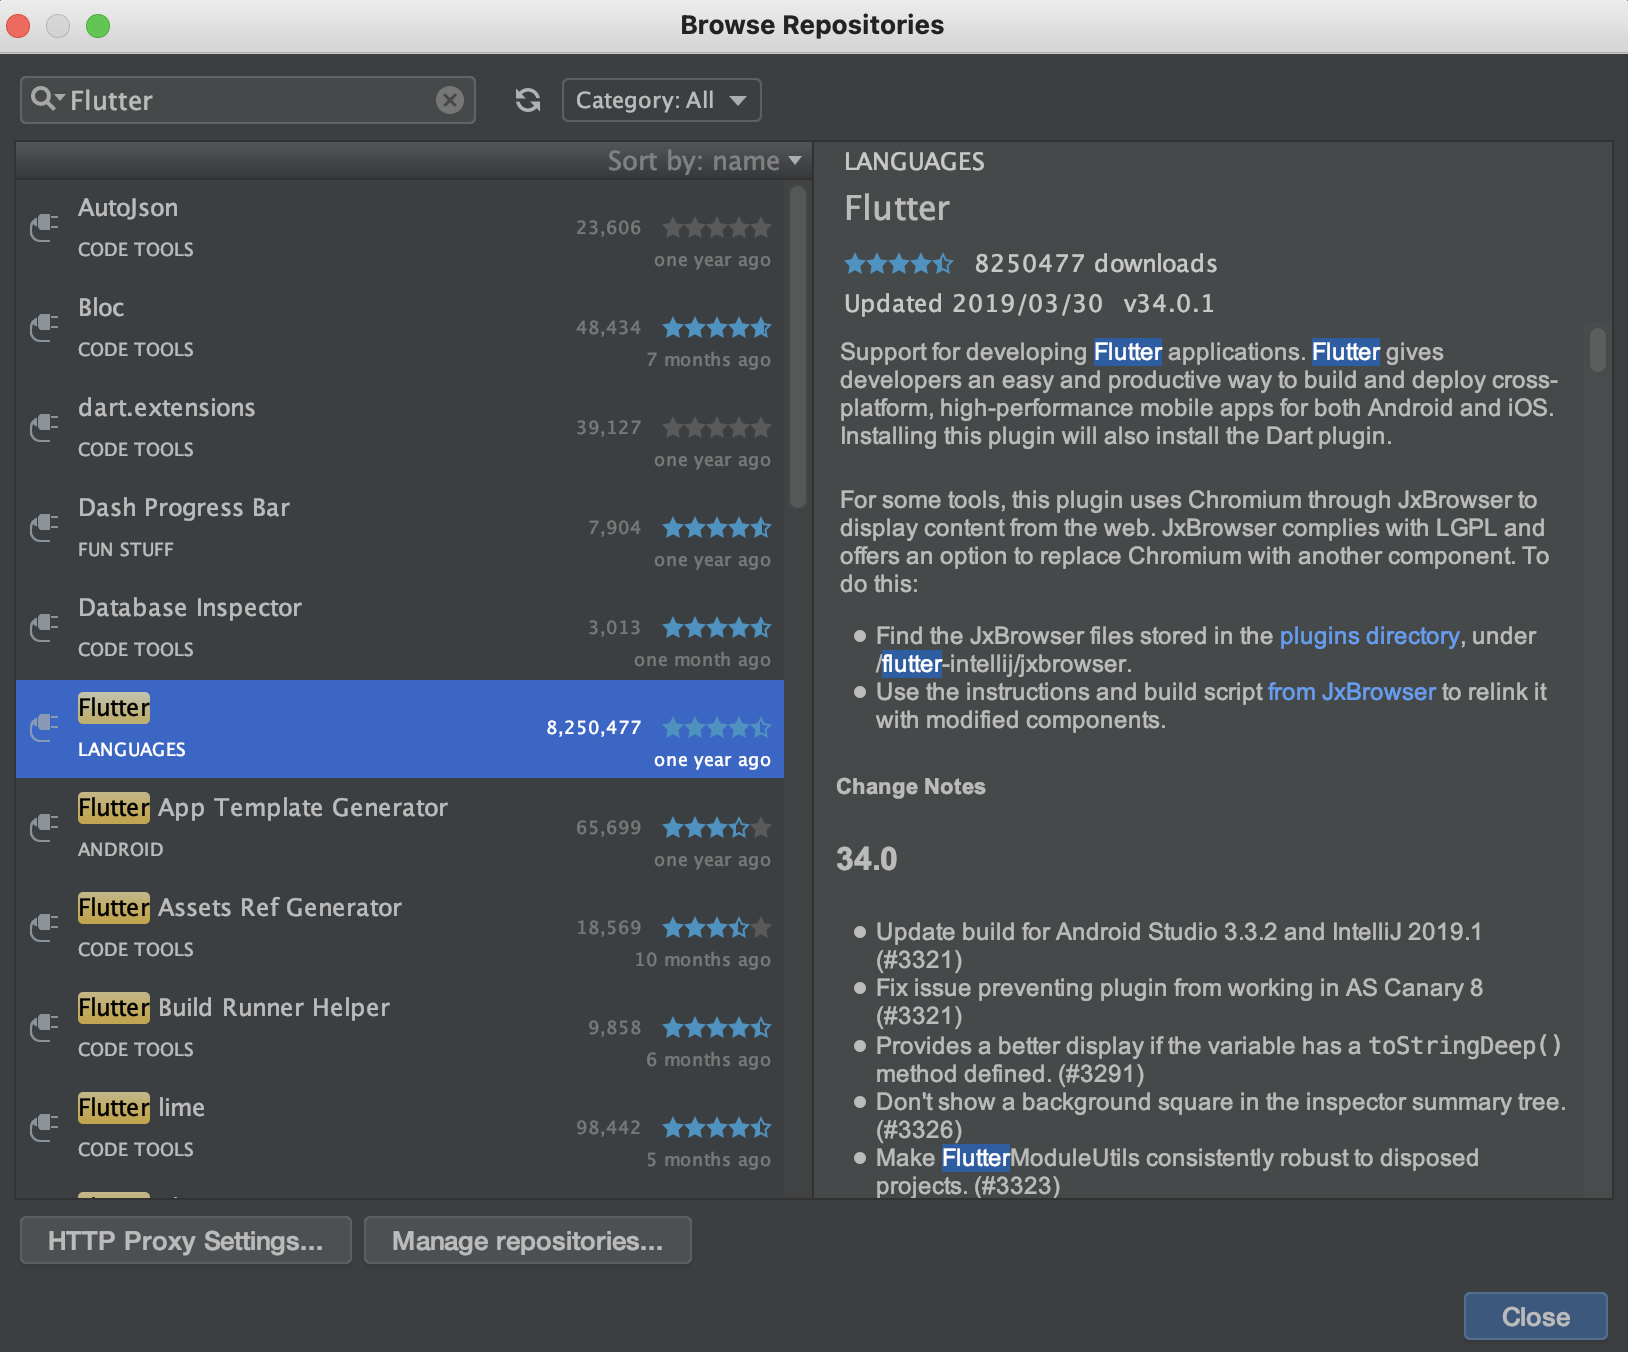Click Database Inspector's star rating
The height and width of the screenshot is (1352, 1628).
point(717,628)
